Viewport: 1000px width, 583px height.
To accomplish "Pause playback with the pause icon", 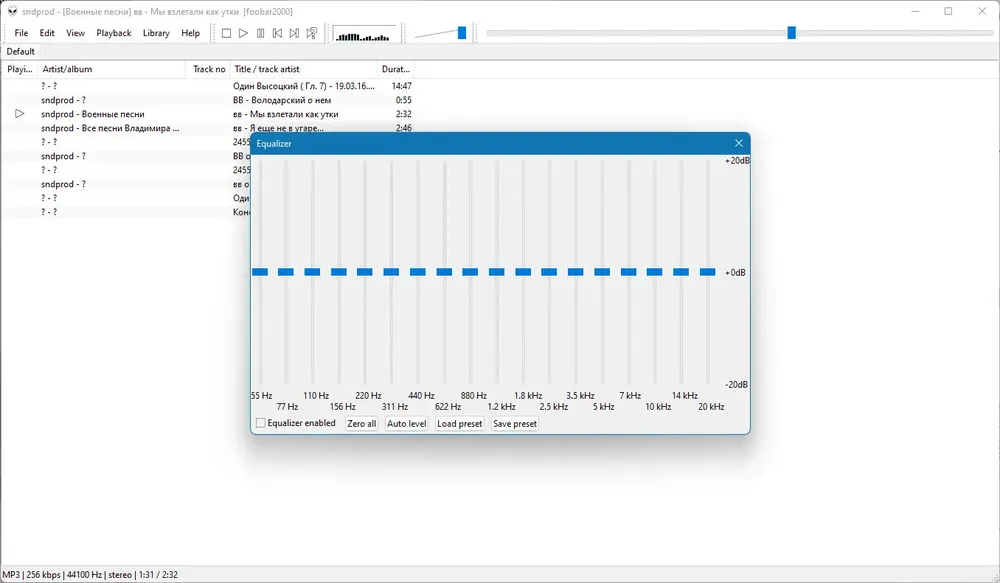I will pyautogui.click(x=260, y=33).
